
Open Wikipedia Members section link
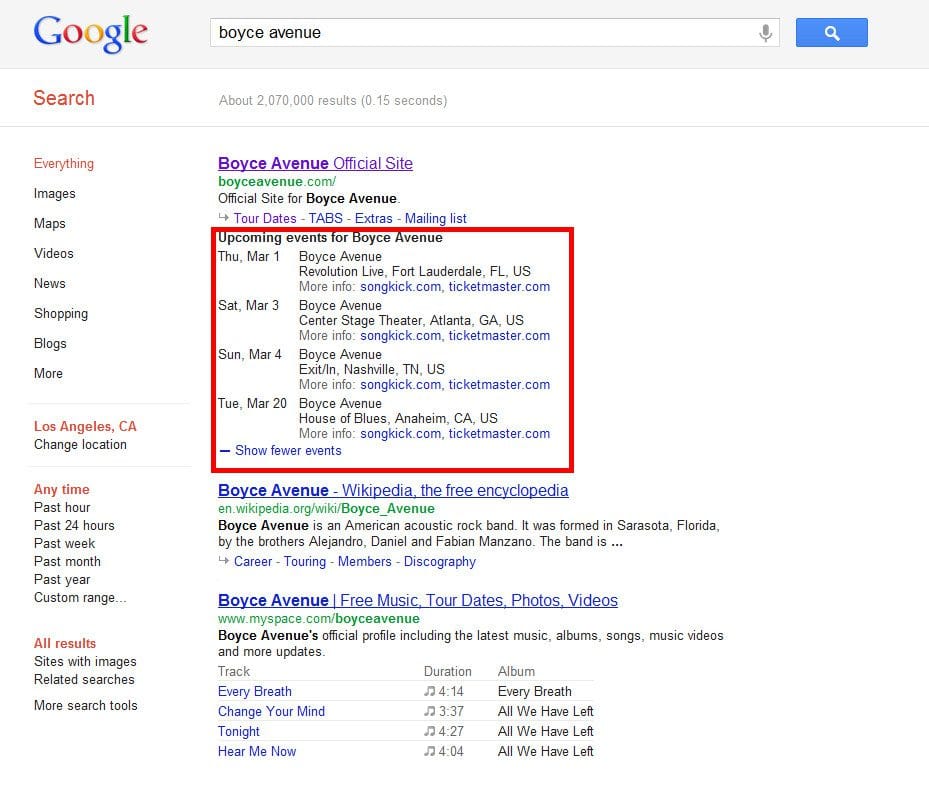tap(364, 562)
